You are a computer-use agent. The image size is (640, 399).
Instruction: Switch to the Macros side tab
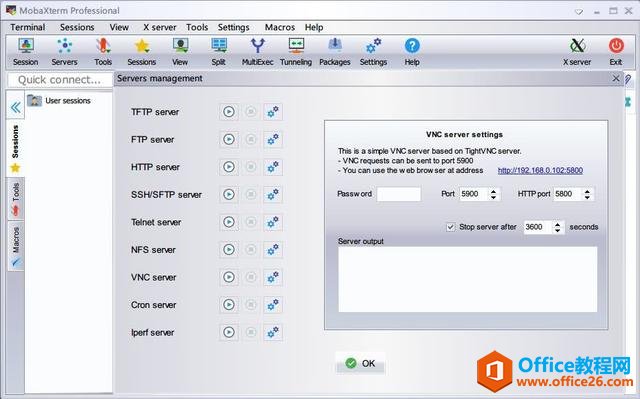click(x=16, y=246)
